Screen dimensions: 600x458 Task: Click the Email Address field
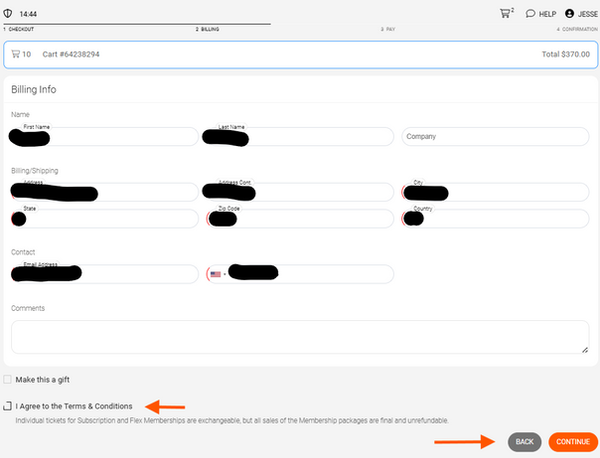[104, 274]
